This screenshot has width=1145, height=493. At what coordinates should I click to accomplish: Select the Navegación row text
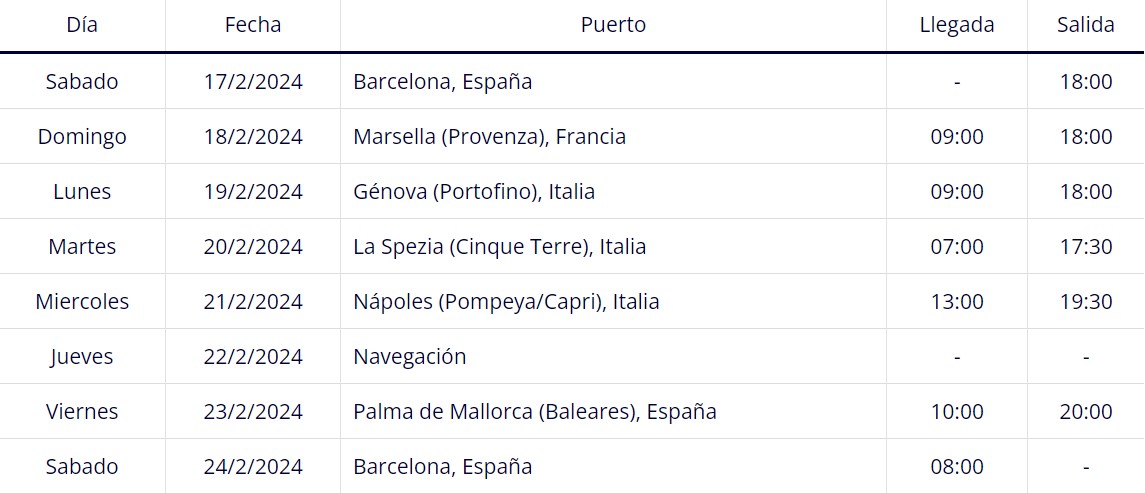coord(410,356)
